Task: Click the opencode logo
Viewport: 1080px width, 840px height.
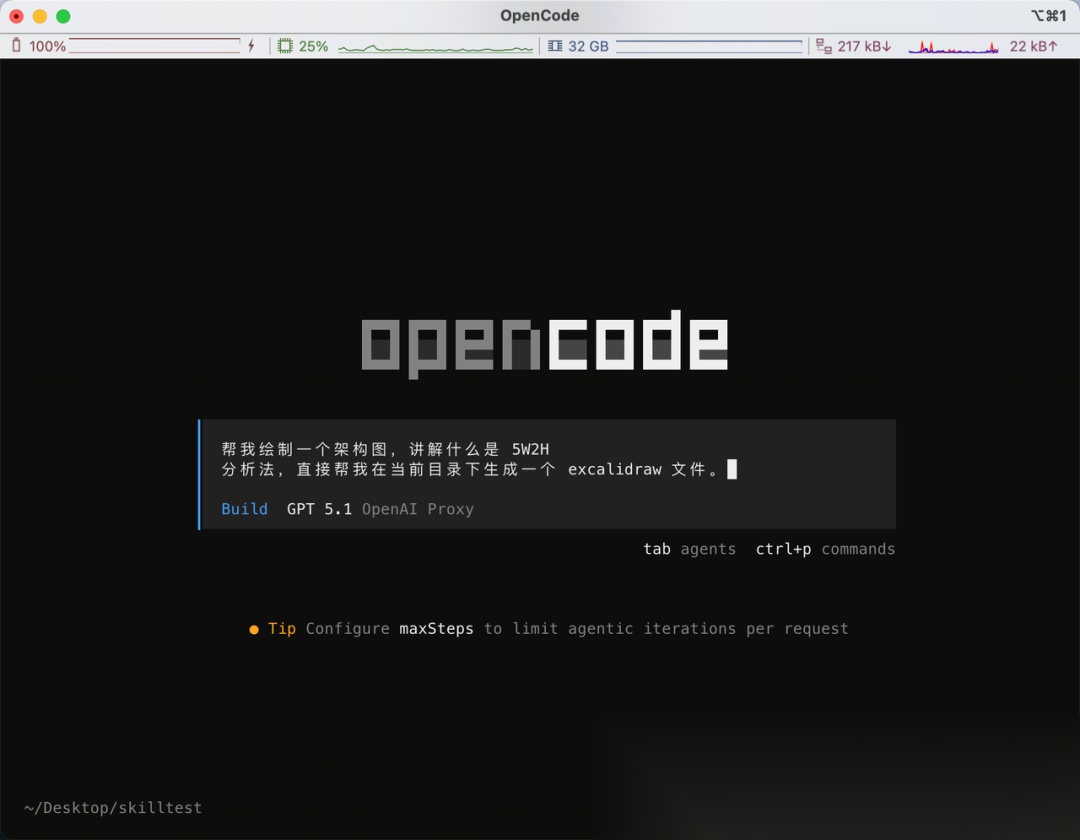Action: (x=545, y=344)
